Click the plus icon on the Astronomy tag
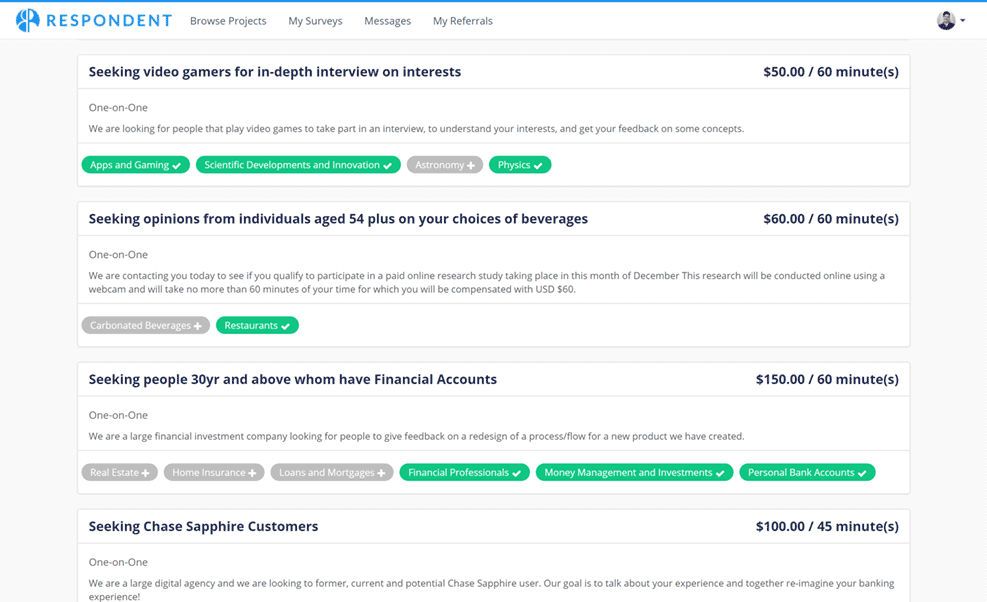This screenshot has width=987, height=602. 472,164
